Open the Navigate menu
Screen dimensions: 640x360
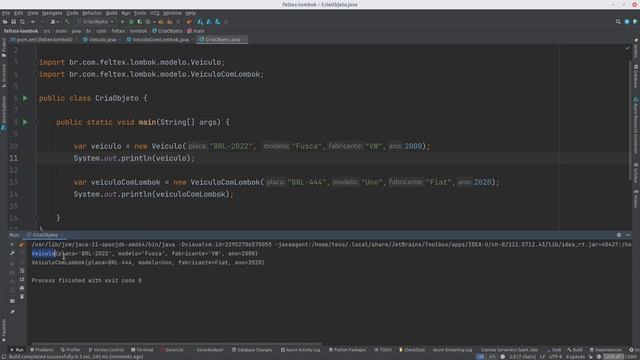52,13
